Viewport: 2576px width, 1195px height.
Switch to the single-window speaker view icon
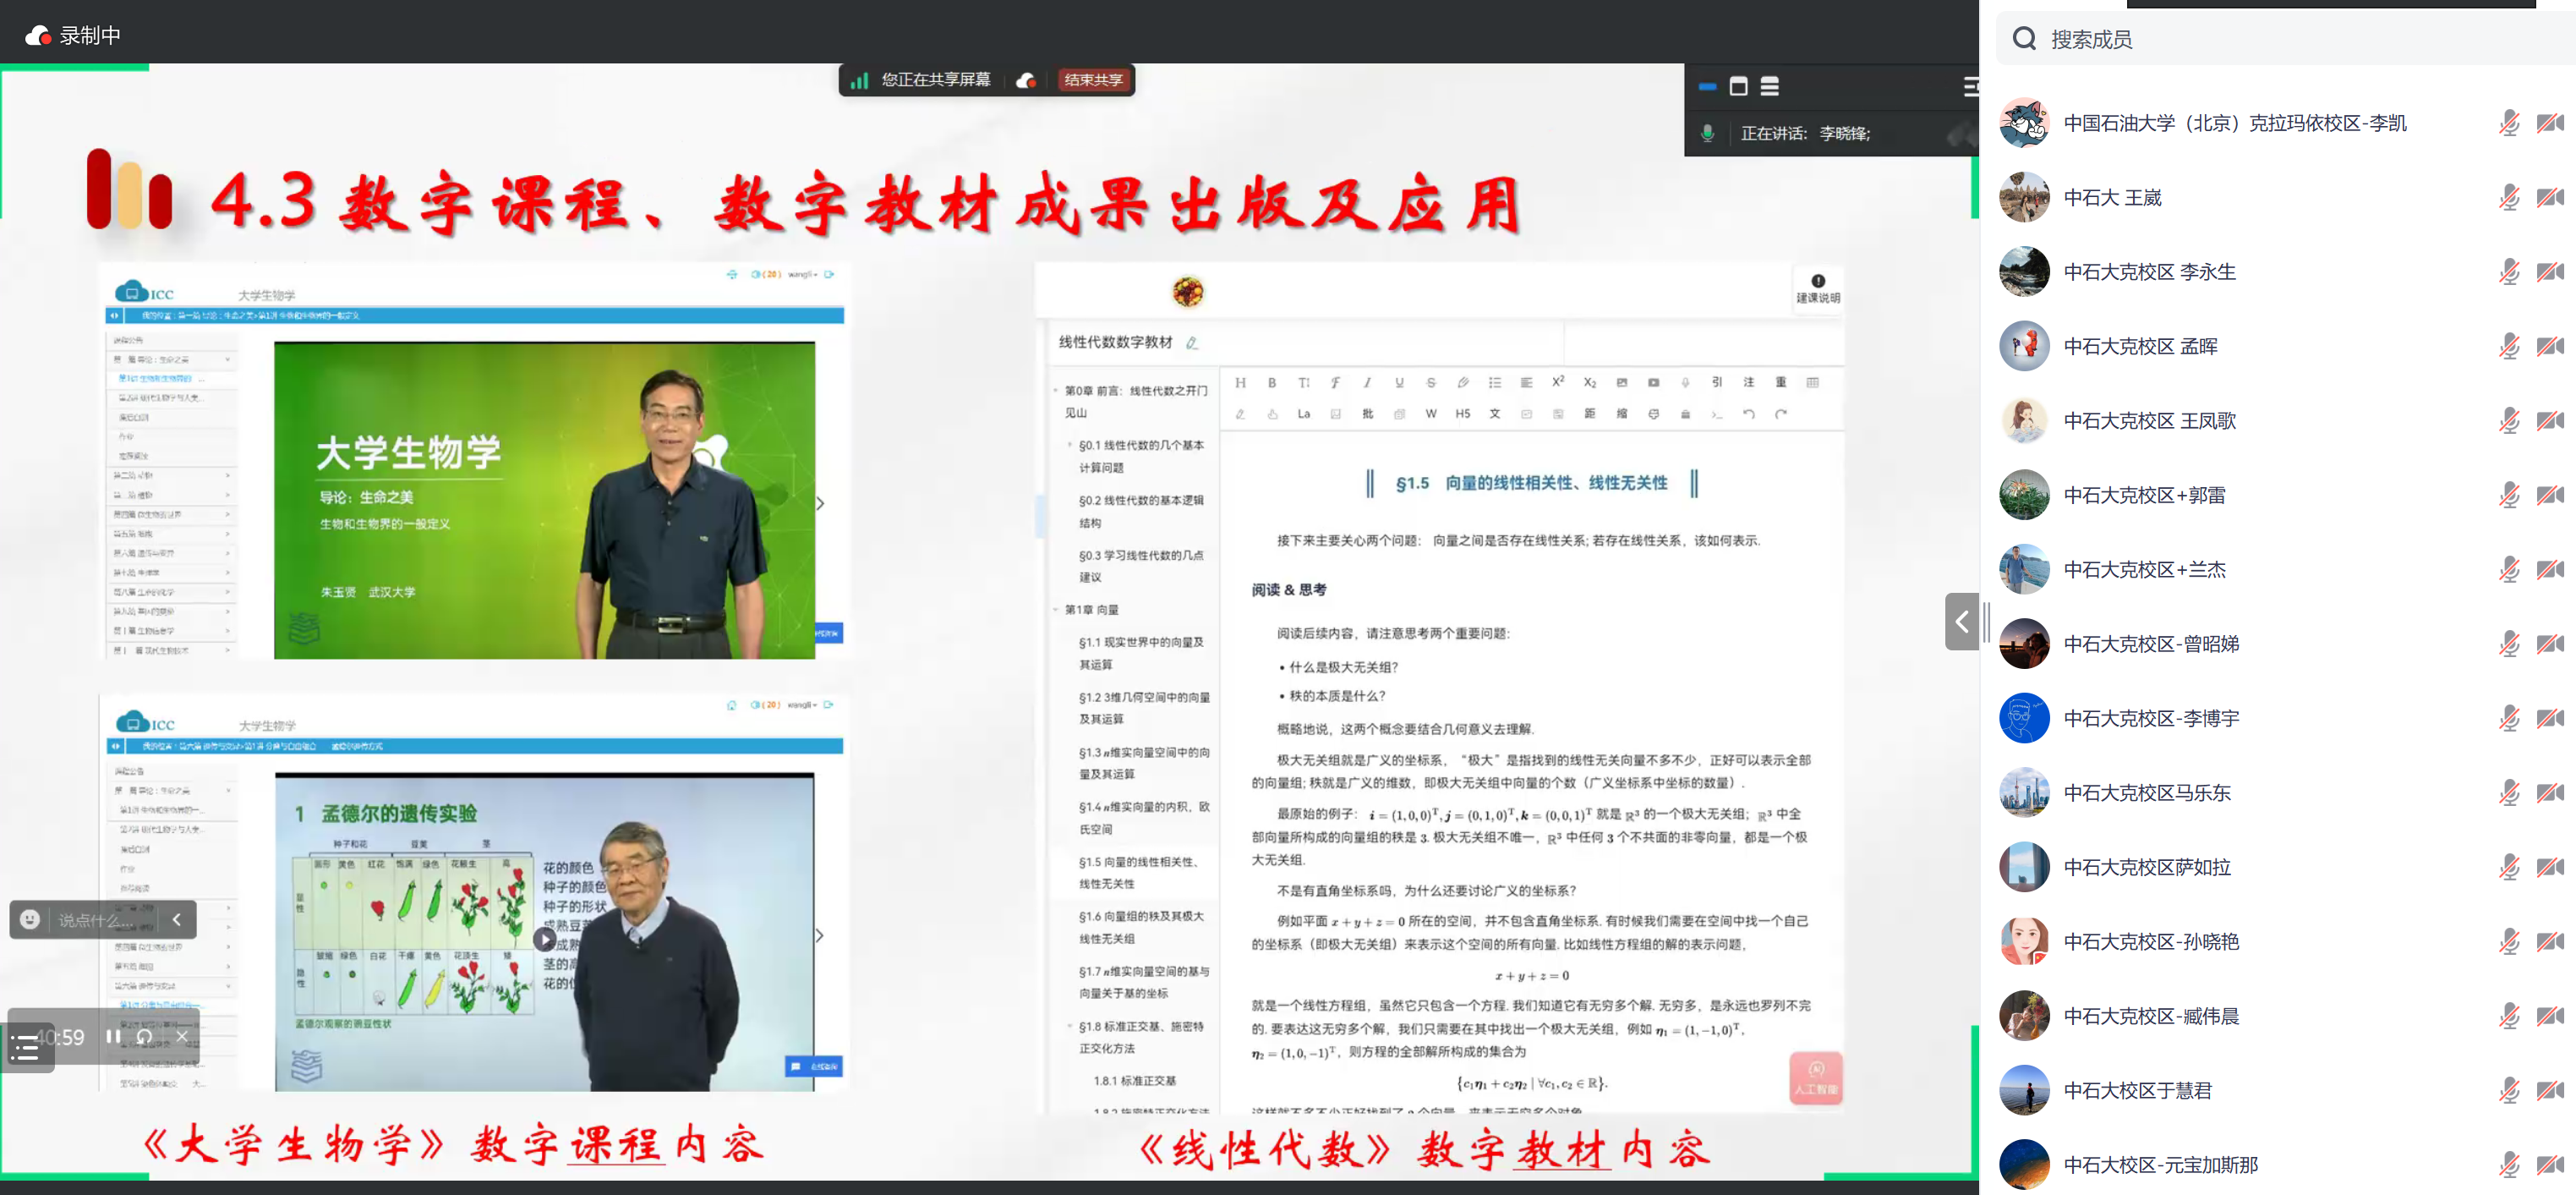1738,87
